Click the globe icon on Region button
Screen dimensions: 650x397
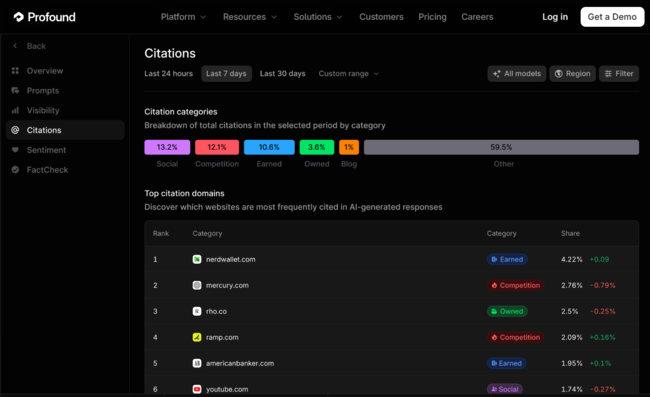point(559,74)
